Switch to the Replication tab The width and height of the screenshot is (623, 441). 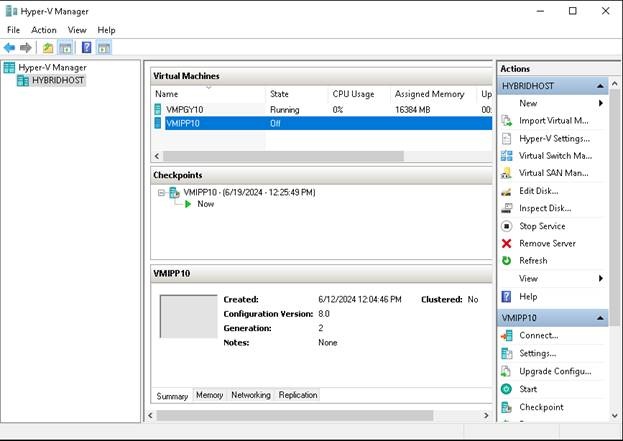tap(298, 395)
